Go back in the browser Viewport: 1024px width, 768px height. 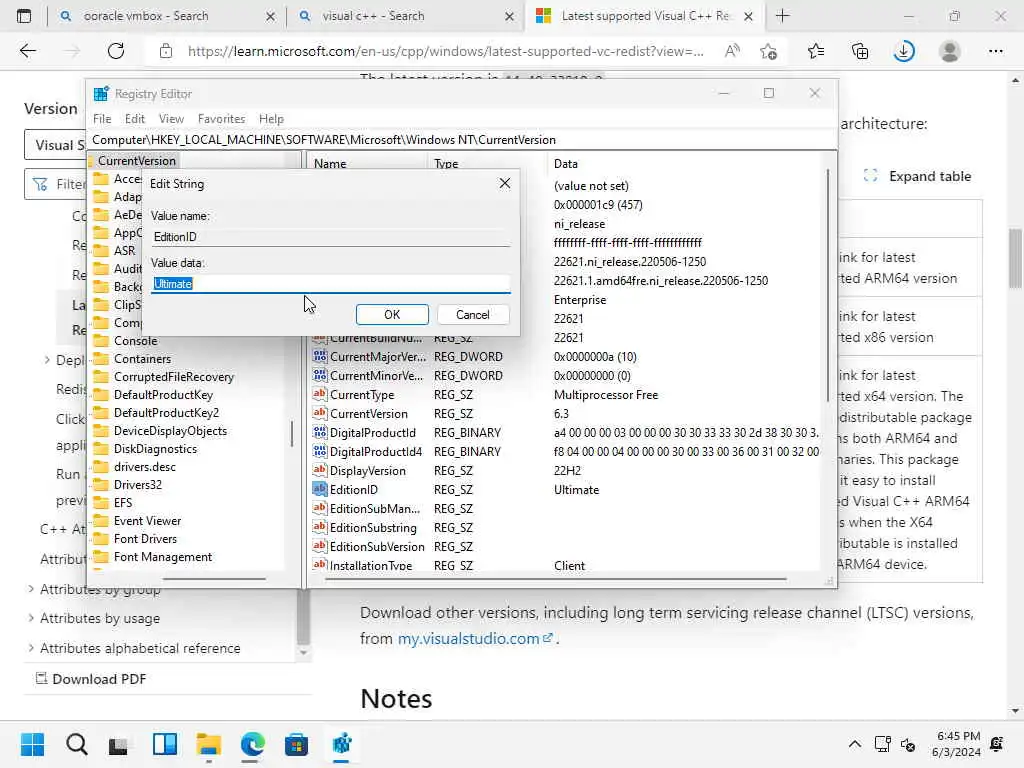27,51
